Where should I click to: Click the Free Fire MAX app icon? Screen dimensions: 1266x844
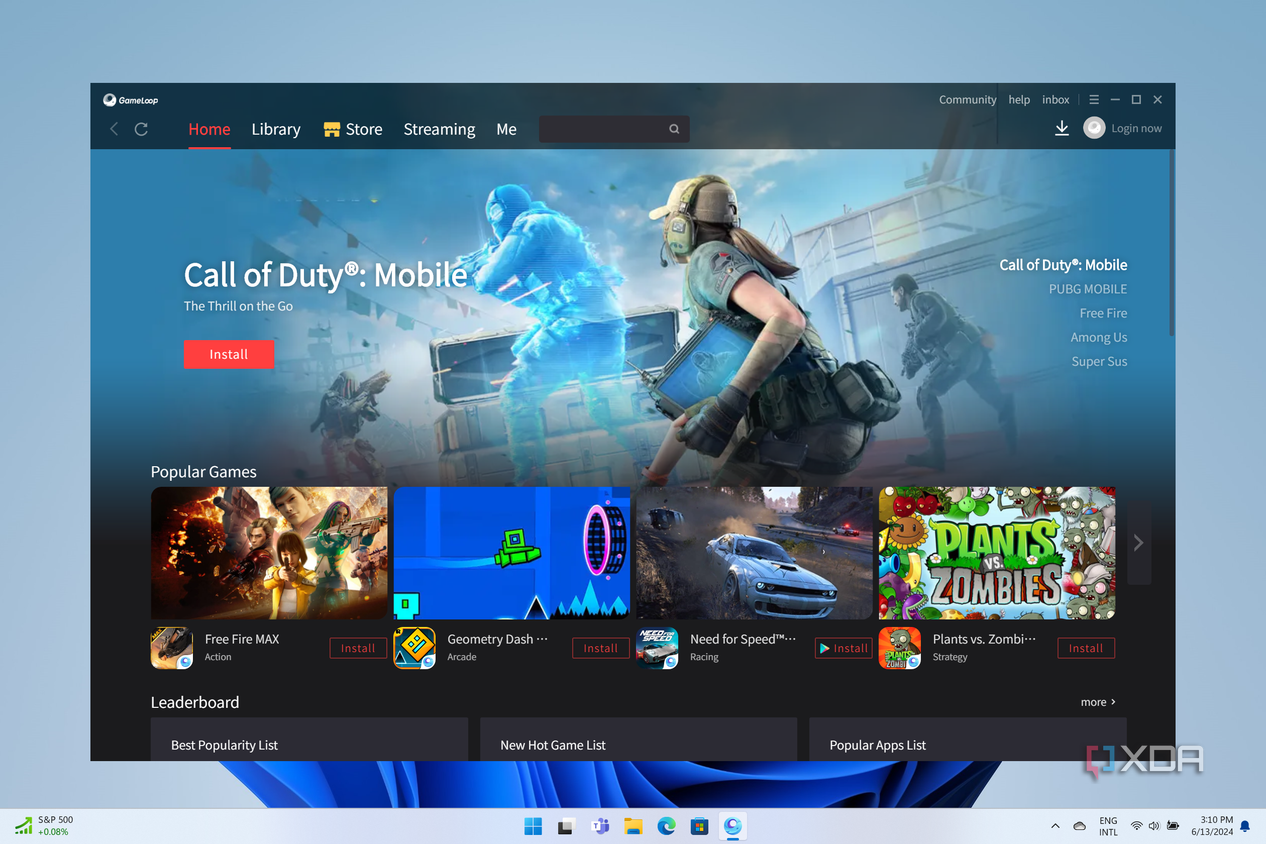pos(172,648)
